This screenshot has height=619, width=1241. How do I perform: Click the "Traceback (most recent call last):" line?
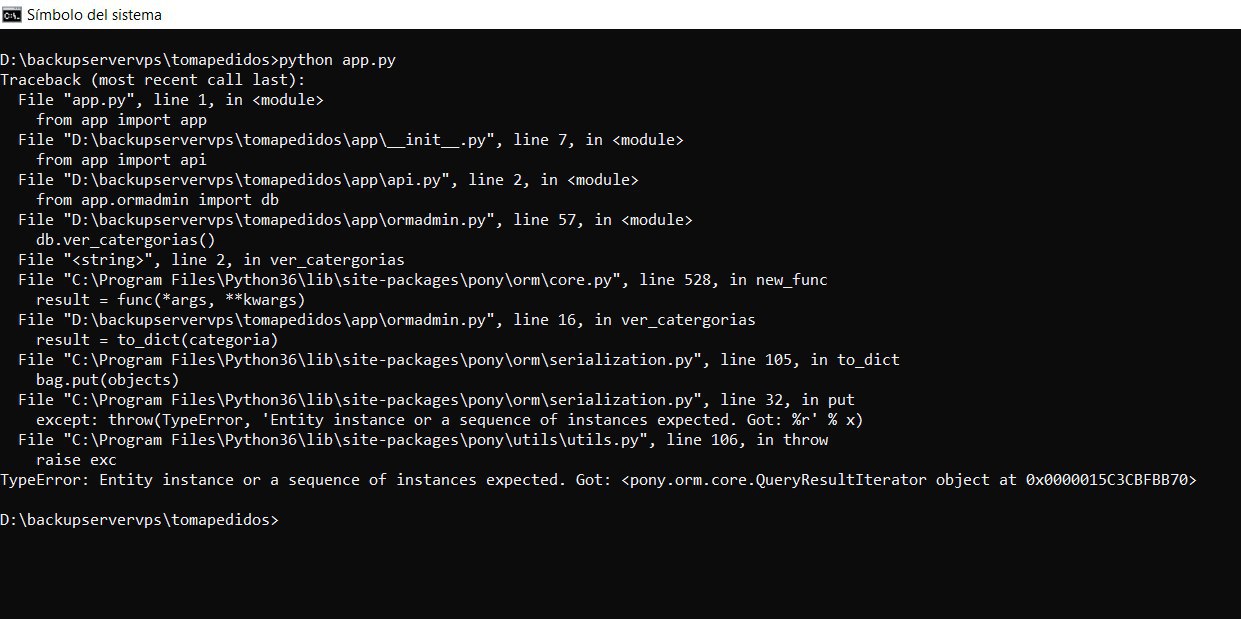click(153, 80)
